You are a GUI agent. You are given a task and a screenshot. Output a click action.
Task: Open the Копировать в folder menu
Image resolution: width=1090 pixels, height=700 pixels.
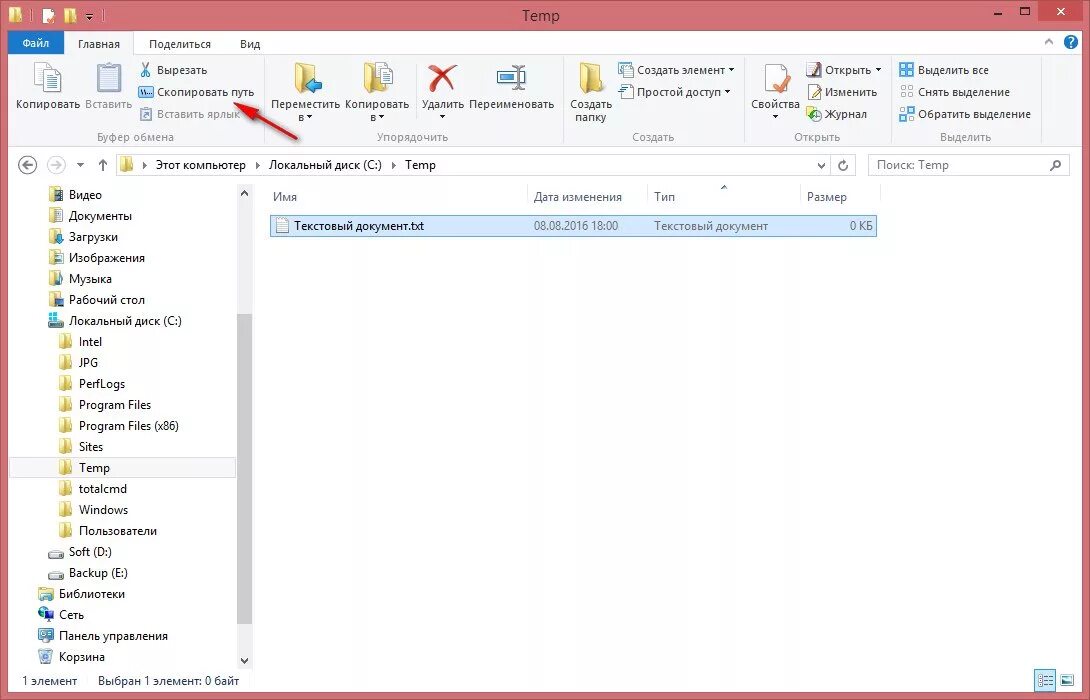(377, 92)
